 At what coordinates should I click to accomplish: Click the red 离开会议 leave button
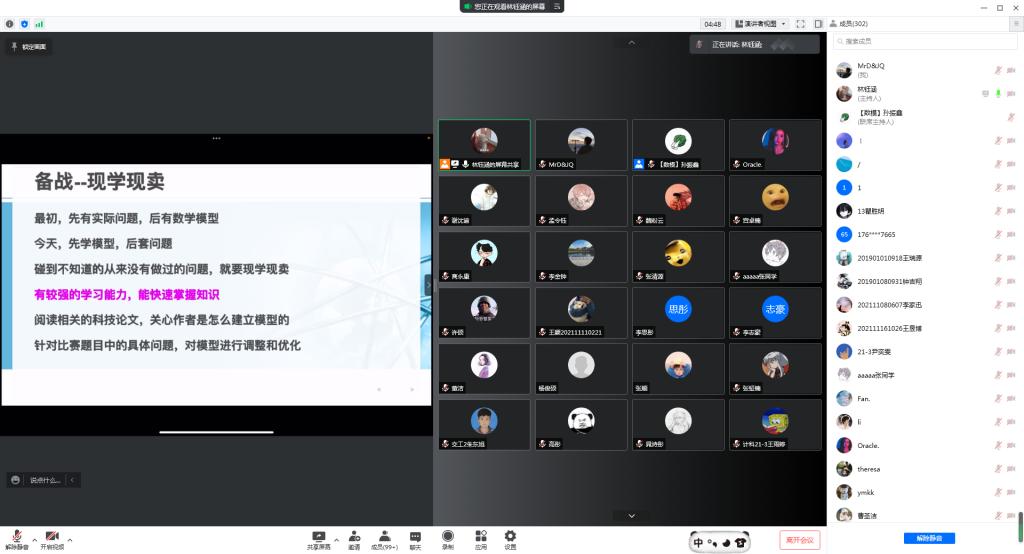(799, 540)
